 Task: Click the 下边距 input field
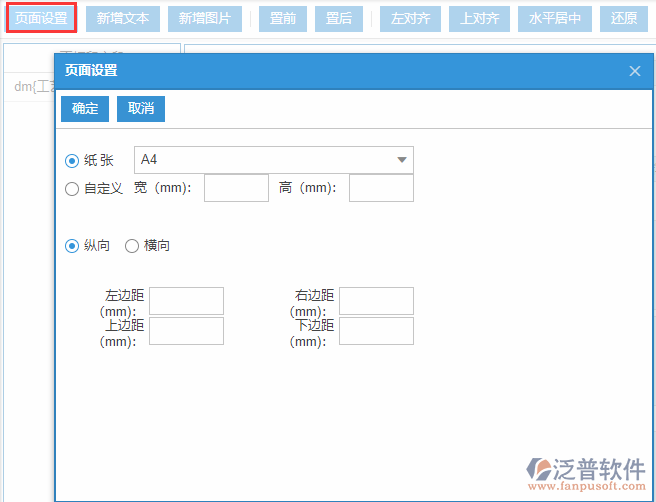377,331
